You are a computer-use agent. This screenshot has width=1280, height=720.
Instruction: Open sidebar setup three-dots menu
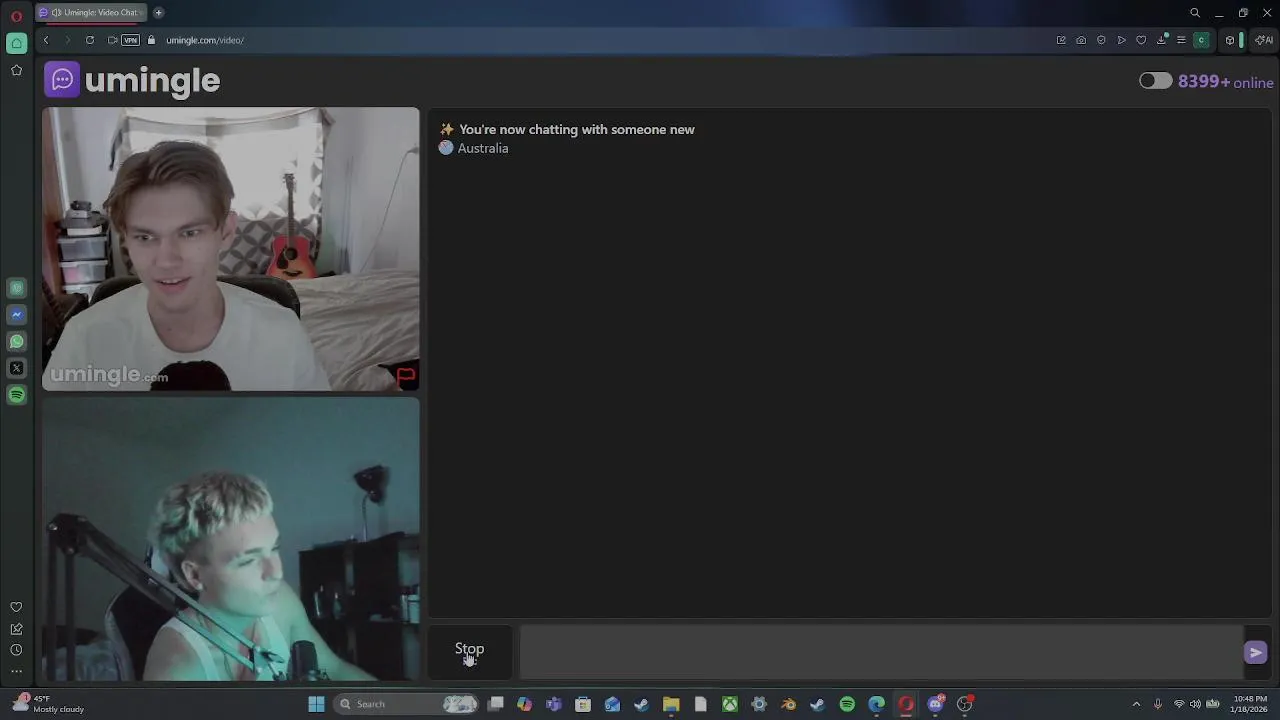pos(16,671)
